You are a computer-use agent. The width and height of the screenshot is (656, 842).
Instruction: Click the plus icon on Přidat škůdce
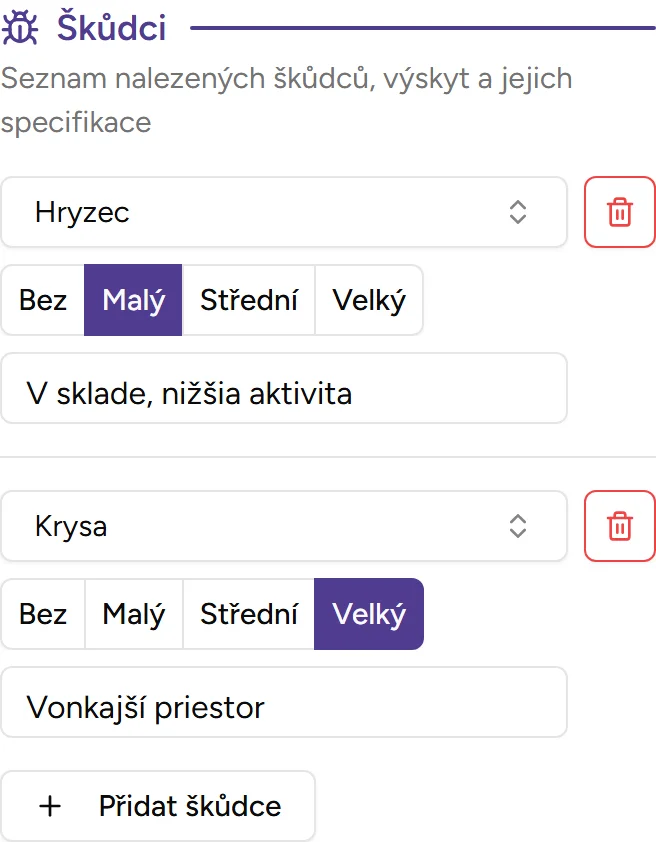(x=49, y=806)
